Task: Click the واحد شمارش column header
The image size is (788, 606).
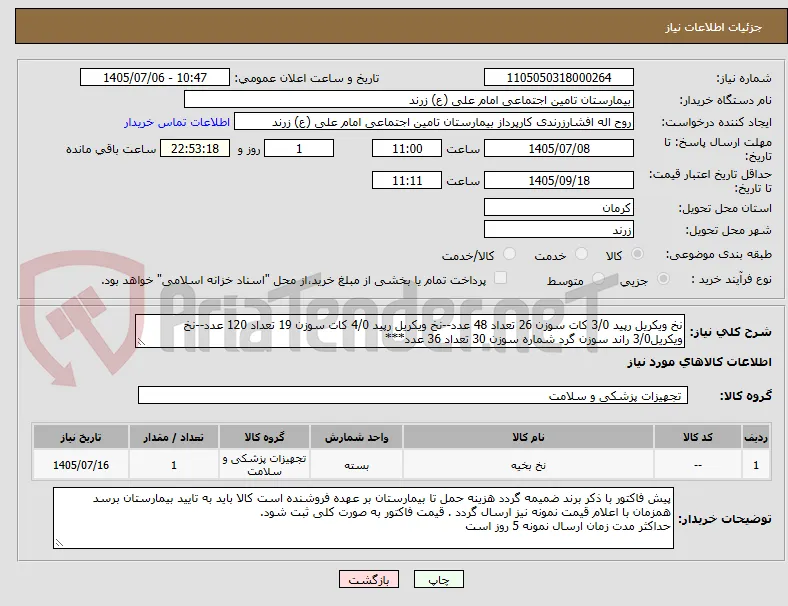Action: [356, 437]
